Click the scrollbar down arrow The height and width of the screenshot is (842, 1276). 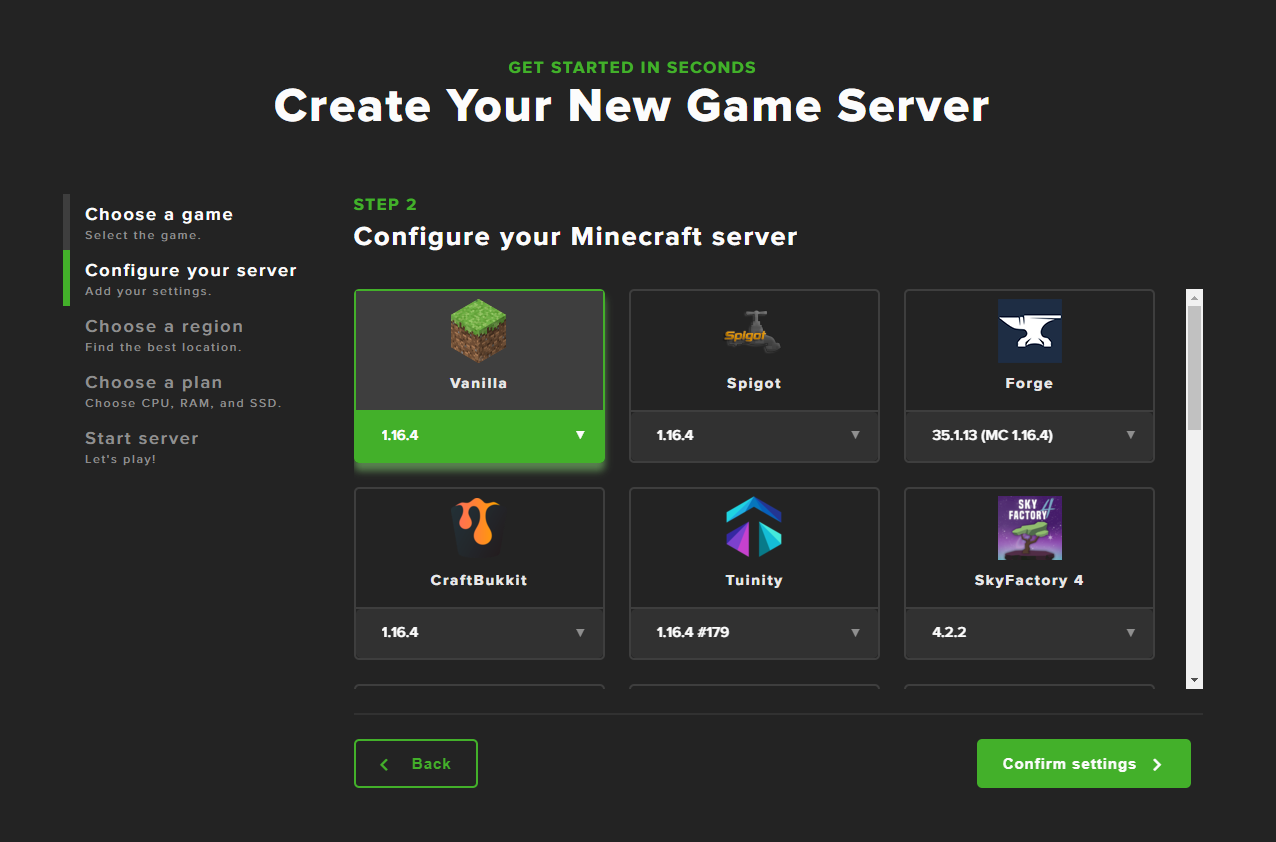pos(1194,680)
